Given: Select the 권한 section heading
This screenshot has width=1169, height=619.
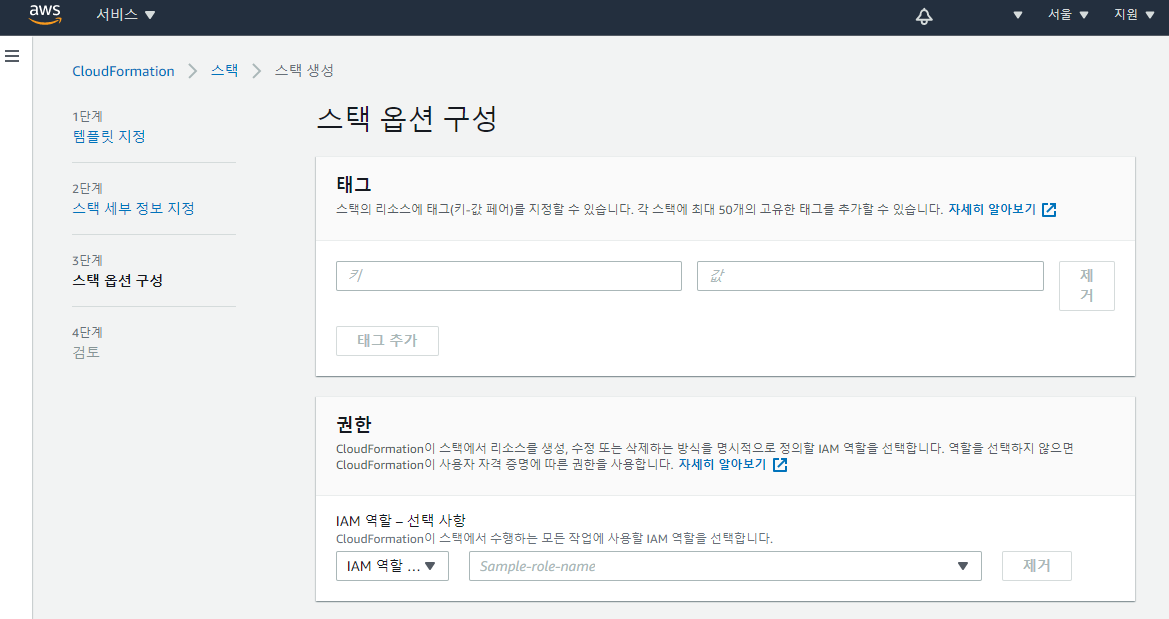Looking at the screenshot, I should [354, 424].
